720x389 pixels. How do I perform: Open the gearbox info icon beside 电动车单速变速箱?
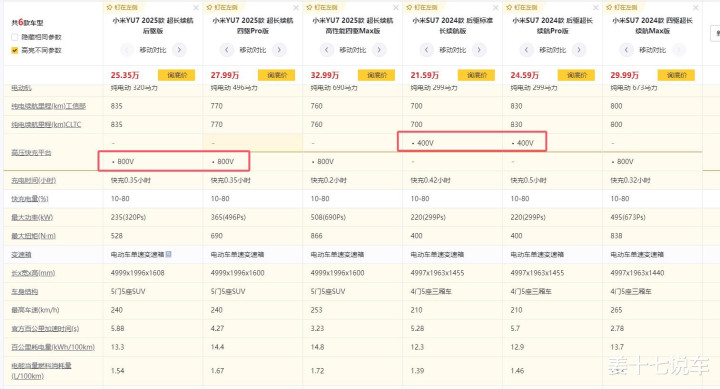pyautogui.click(x=169, y=254)
